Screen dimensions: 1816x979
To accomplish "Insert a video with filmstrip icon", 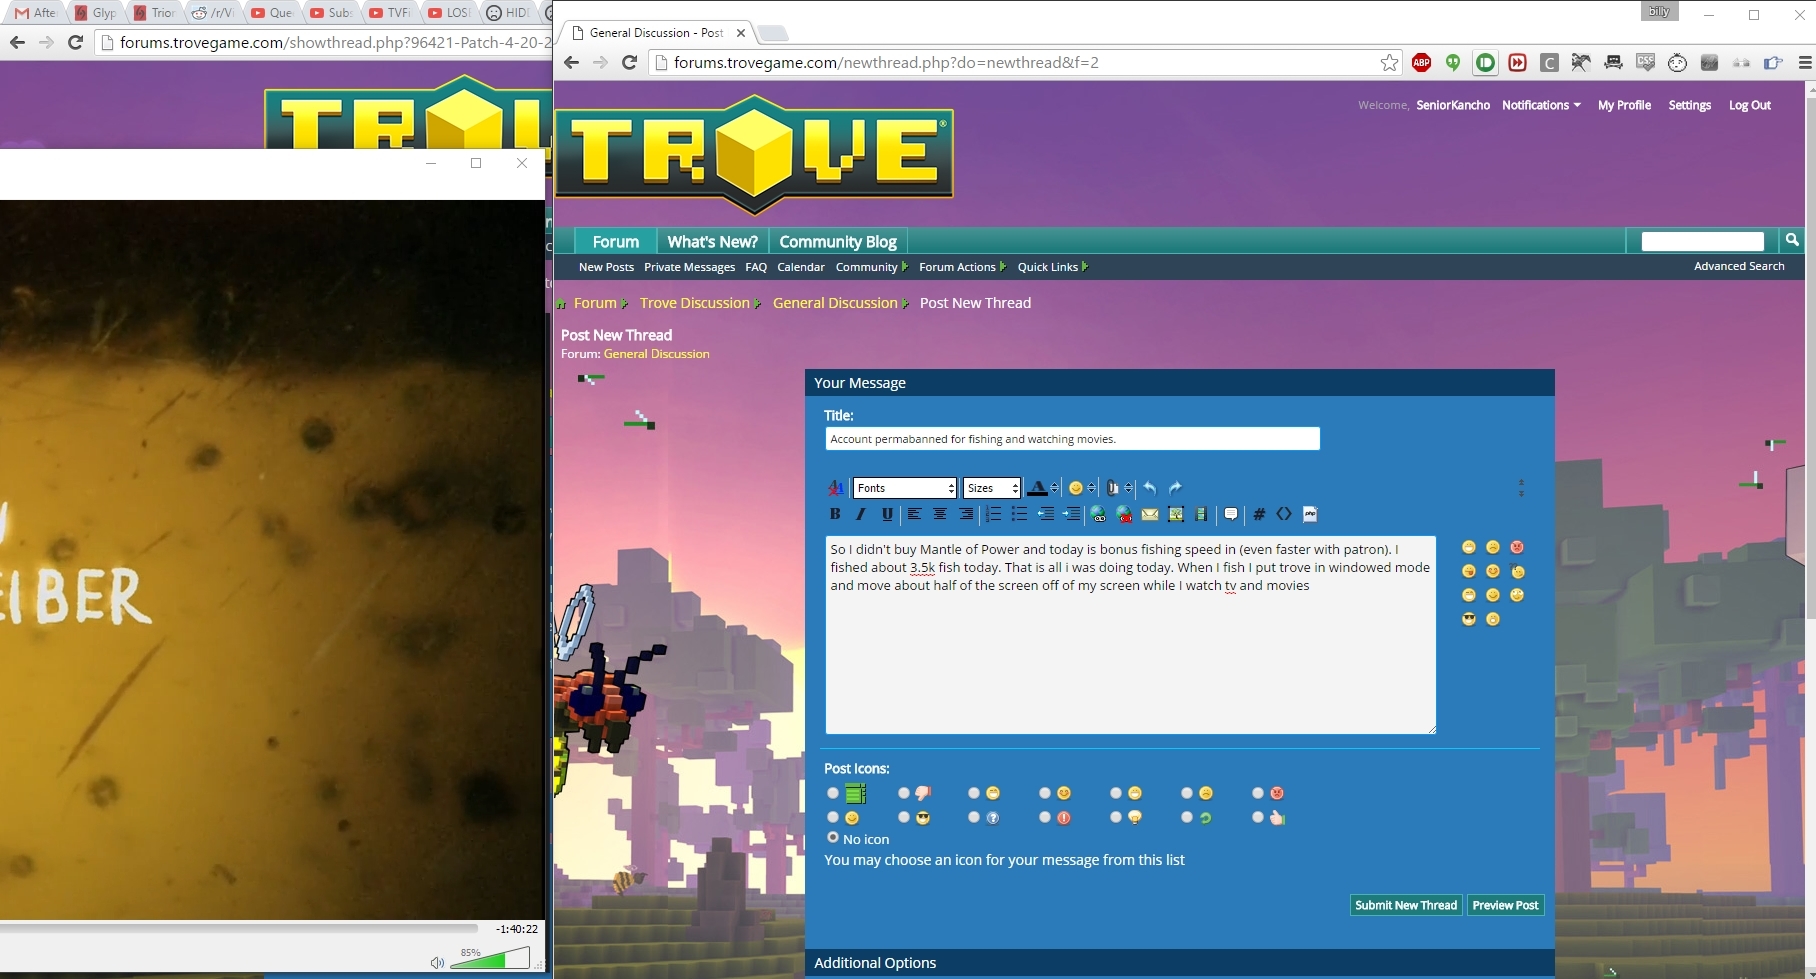I will 1201,514.
